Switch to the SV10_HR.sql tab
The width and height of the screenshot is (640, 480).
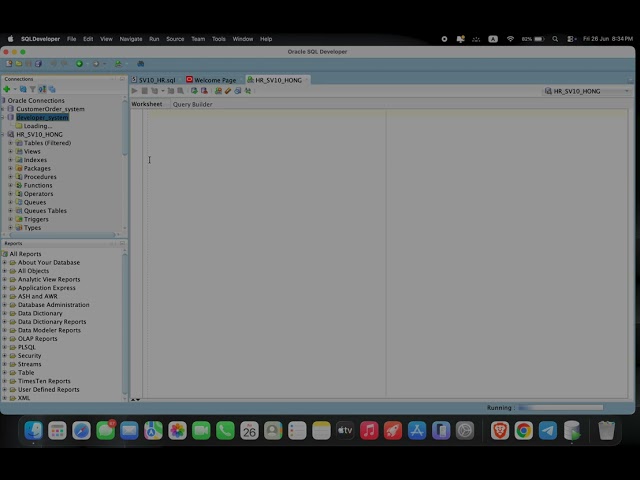pos(157,80)
